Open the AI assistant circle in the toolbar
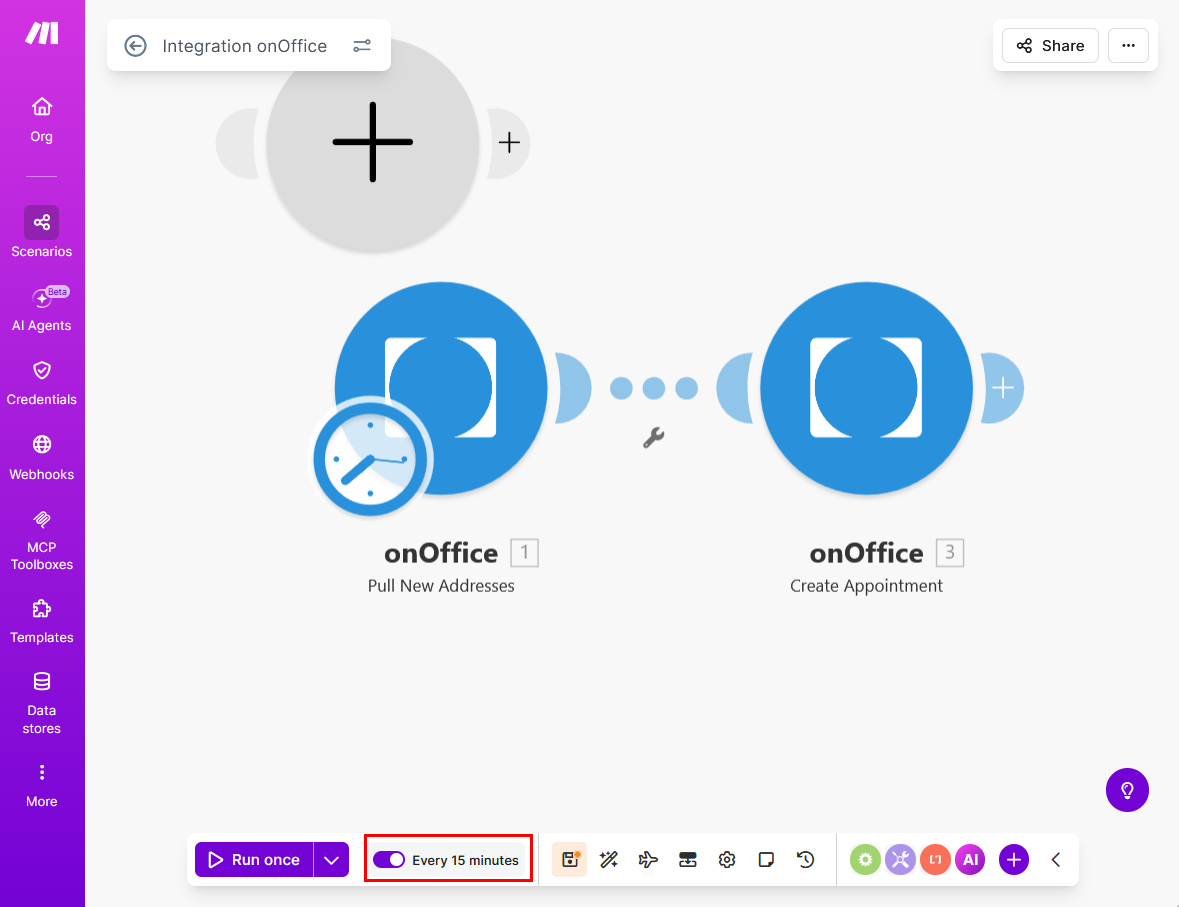This screenshot has width=1179, height=907. coord(970,860)
